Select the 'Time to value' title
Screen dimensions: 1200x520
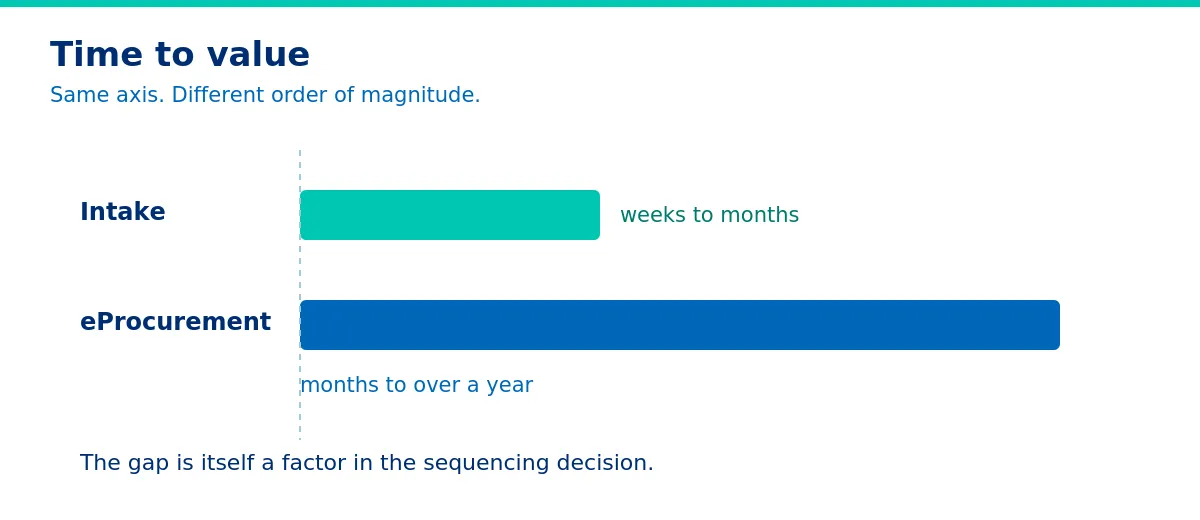180,55
